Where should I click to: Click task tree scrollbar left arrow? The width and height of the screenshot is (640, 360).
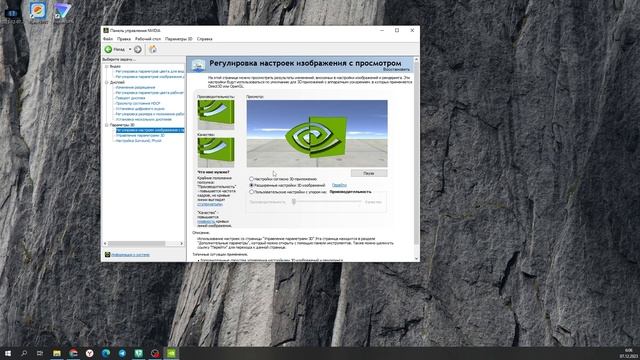tap(105, 244)
